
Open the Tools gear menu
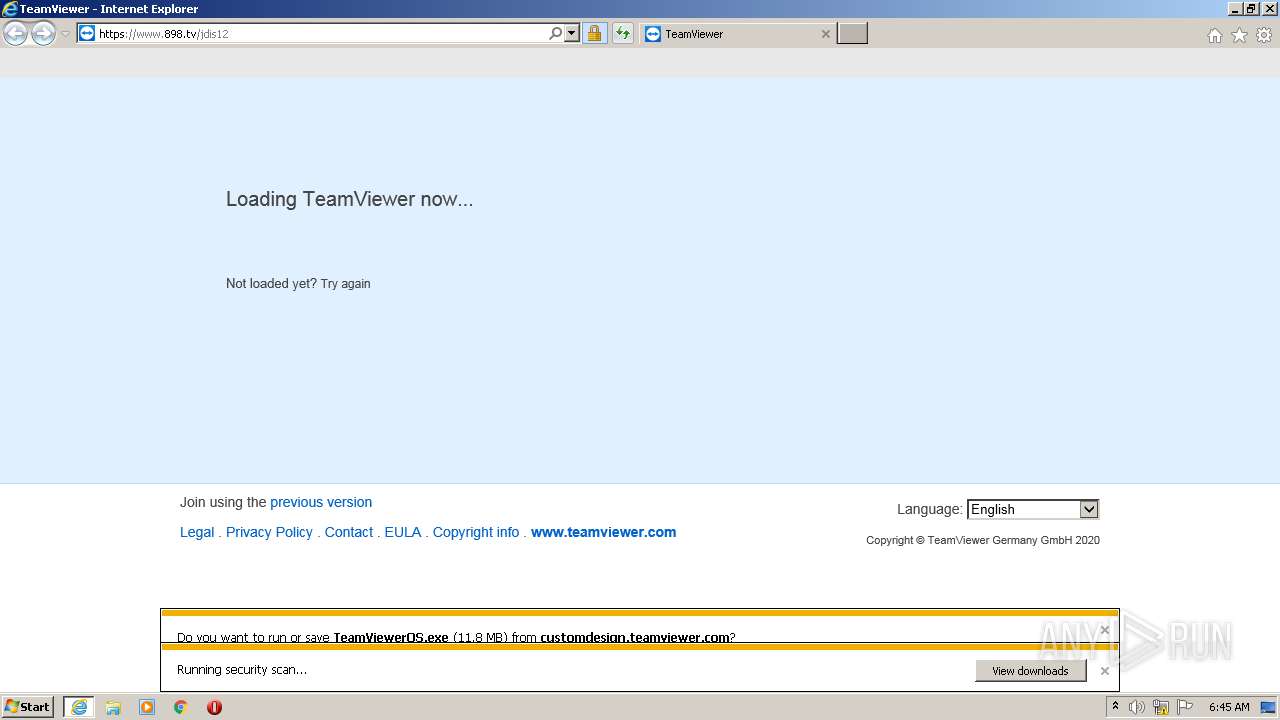pos(1264,35)
